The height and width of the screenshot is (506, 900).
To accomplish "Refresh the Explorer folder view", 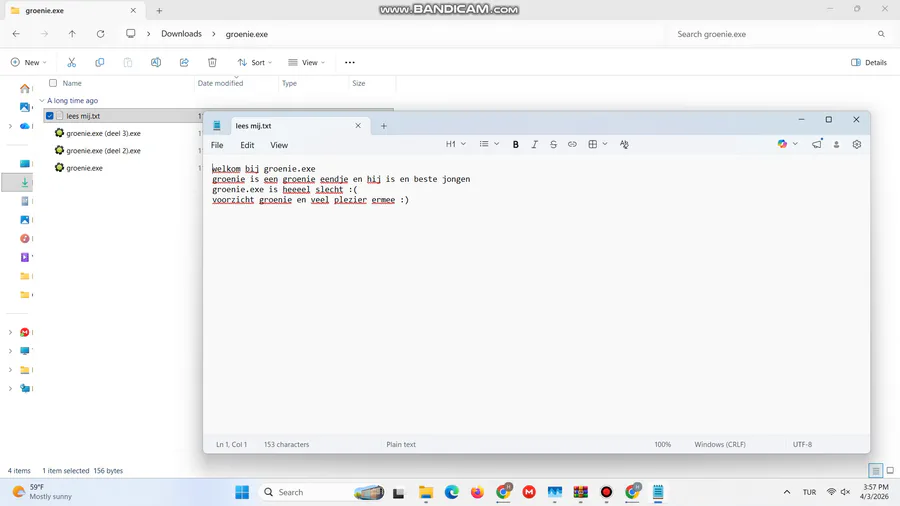I will tap(100, 34).
